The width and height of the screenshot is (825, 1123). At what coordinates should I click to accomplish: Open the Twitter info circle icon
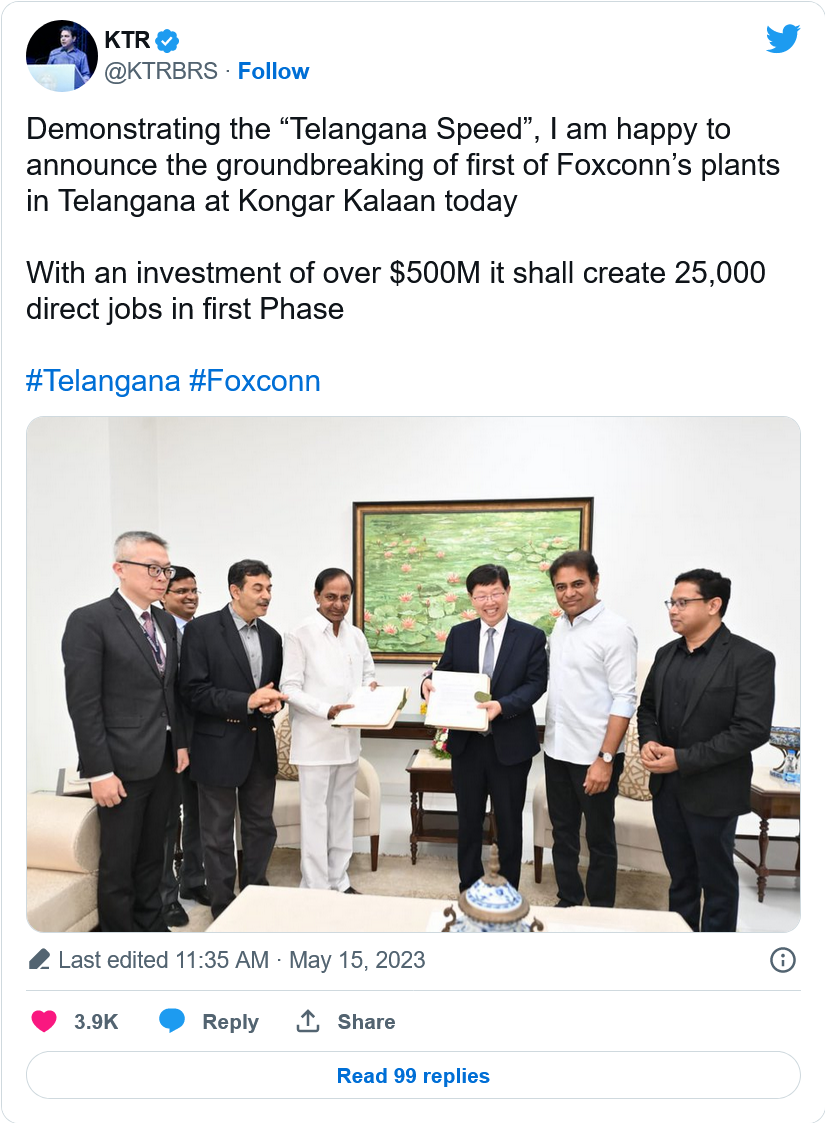coord(782,960)
